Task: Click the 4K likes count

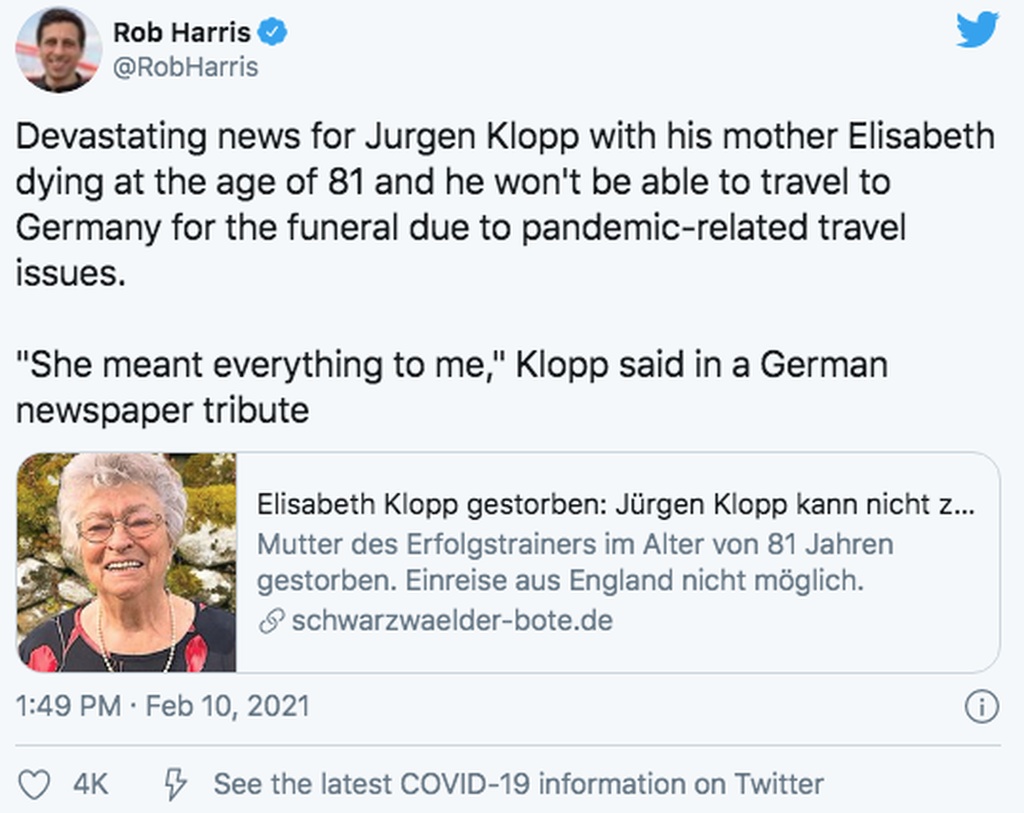Action: [91, 785]
